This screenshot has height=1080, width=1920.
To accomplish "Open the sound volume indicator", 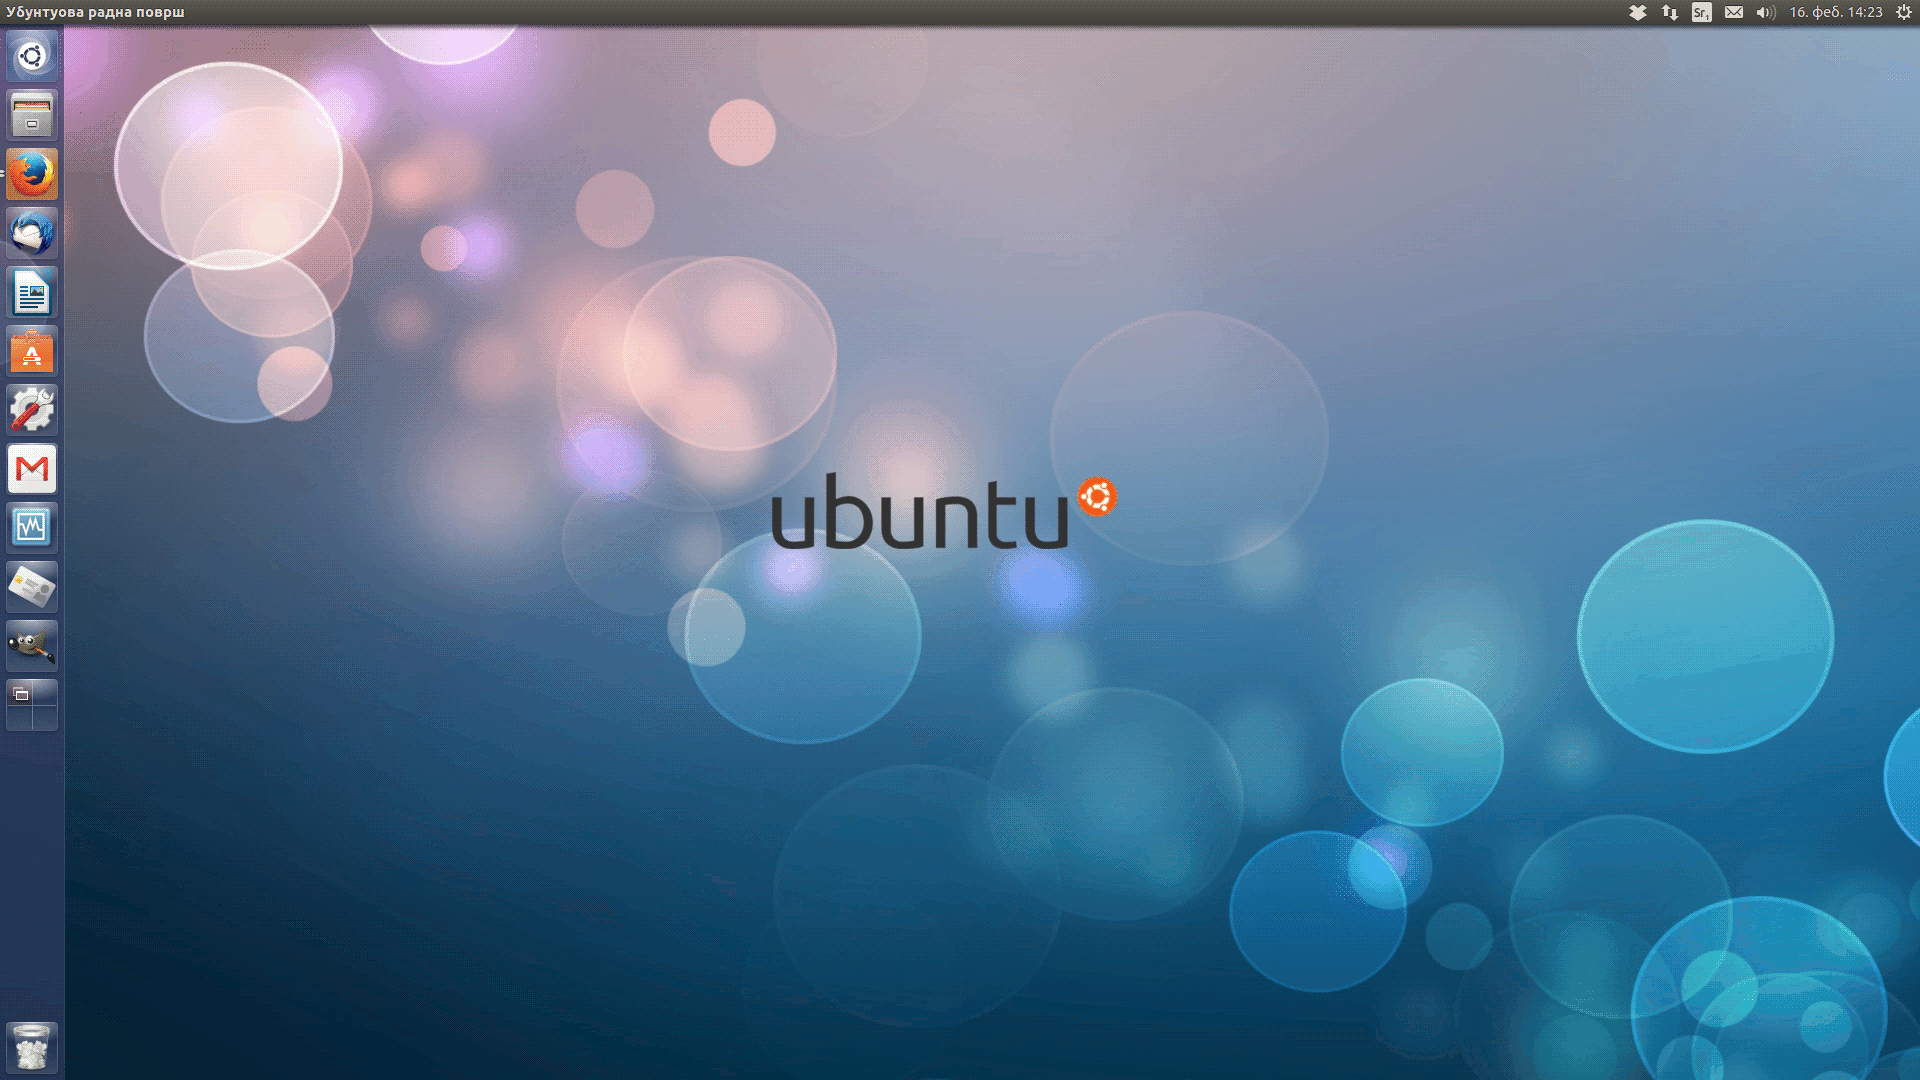I will (1766, 12).
